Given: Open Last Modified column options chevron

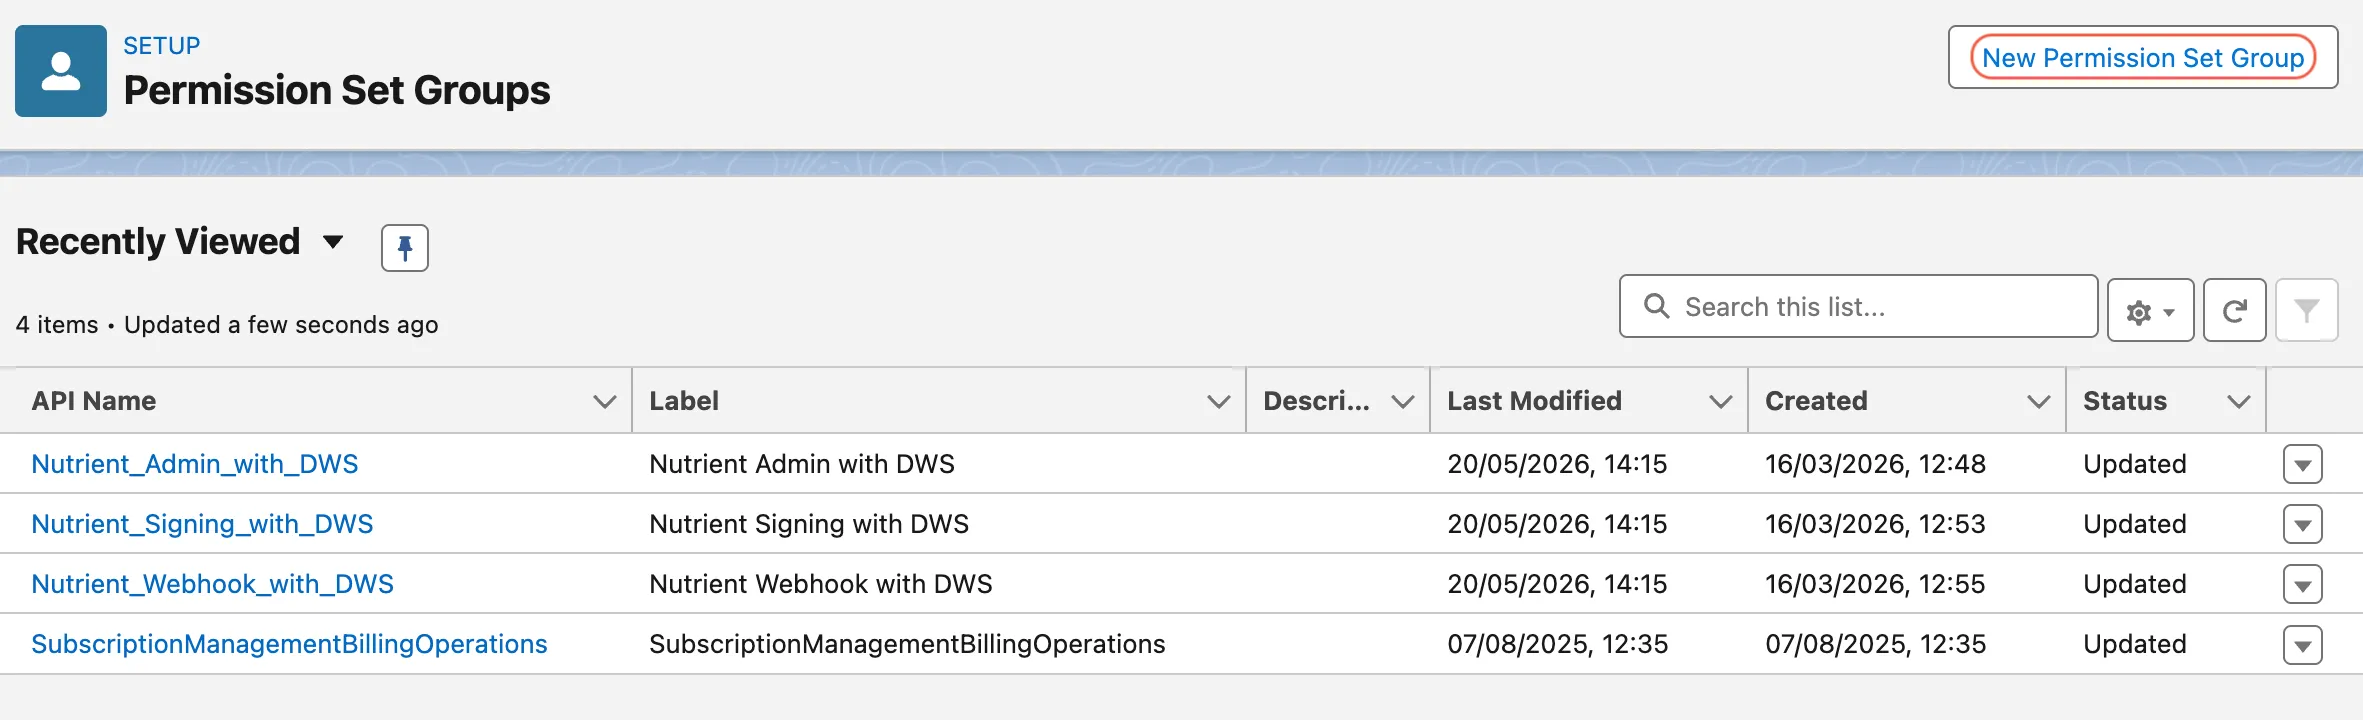Looking at the screenshot, I should [1720, 402].
